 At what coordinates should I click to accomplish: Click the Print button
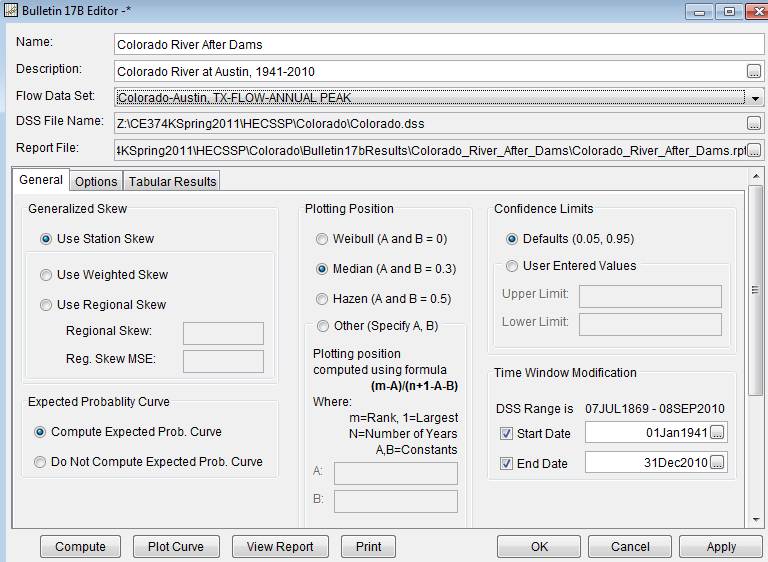coord(368,546)
